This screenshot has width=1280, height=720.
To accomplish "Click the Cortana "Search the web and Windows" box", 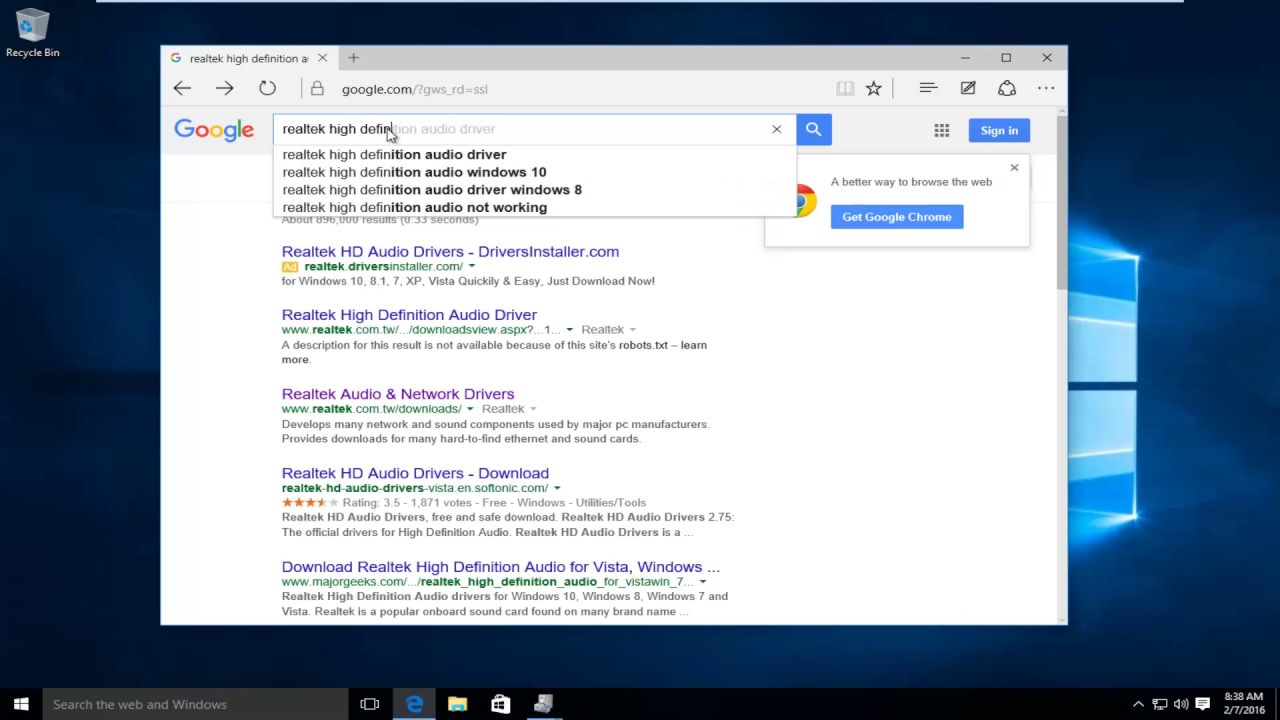I will (195, 704).
